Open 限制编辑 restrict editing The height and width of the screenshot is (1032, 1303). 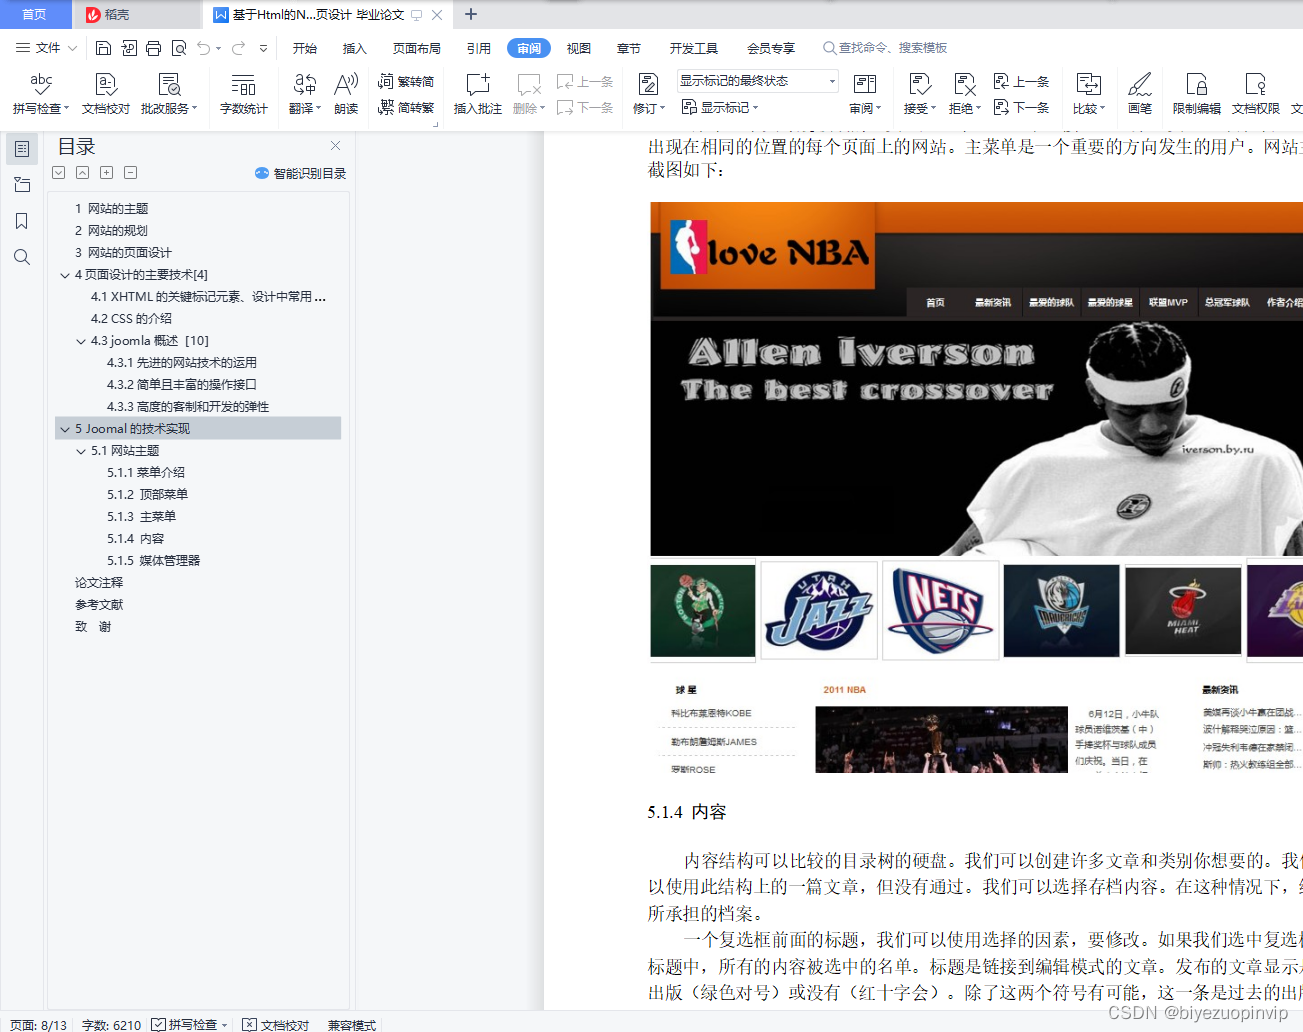point(1197,94)
